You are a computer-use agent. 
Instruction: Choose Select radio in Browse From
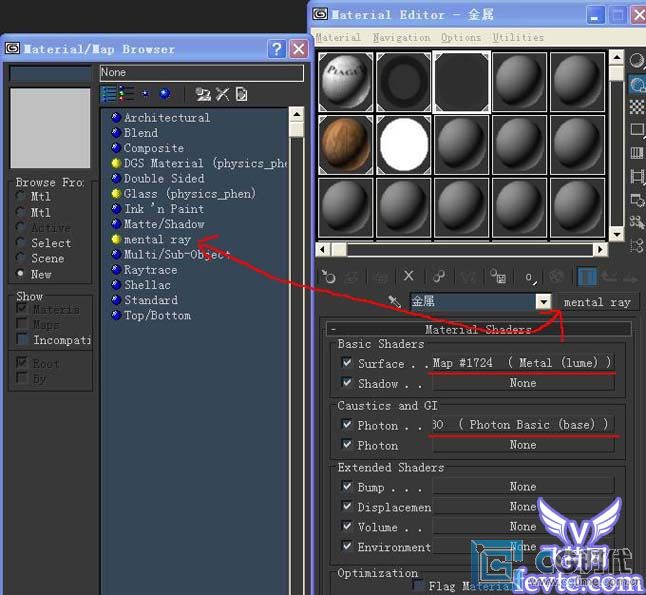(20, 242)
